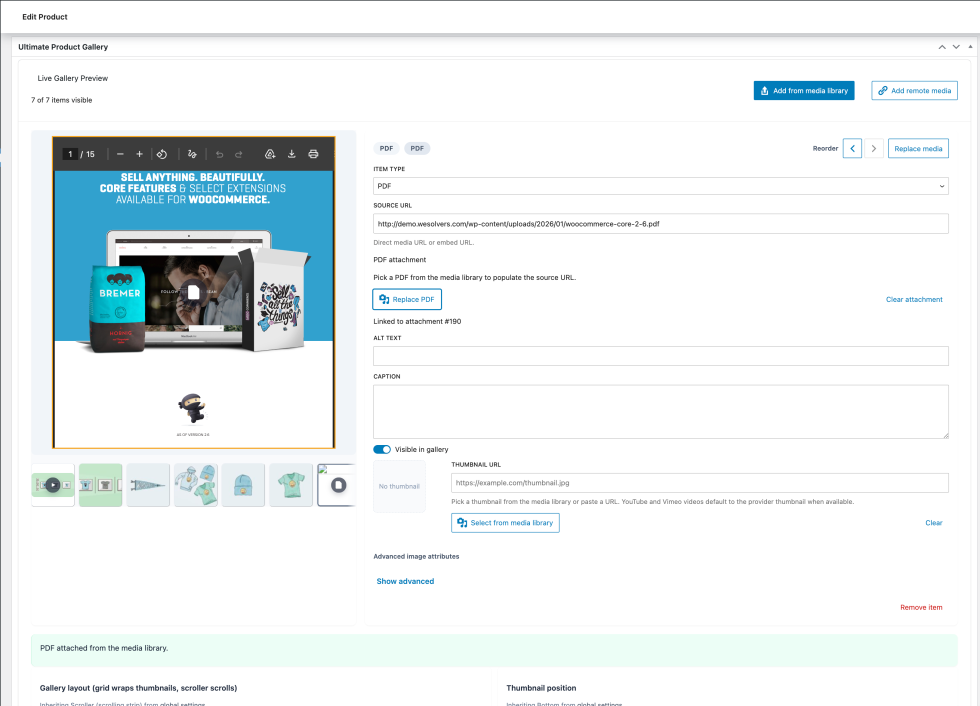Undo in the PDF viewer toolbar

pyautogui.click(x=219, y=154)
